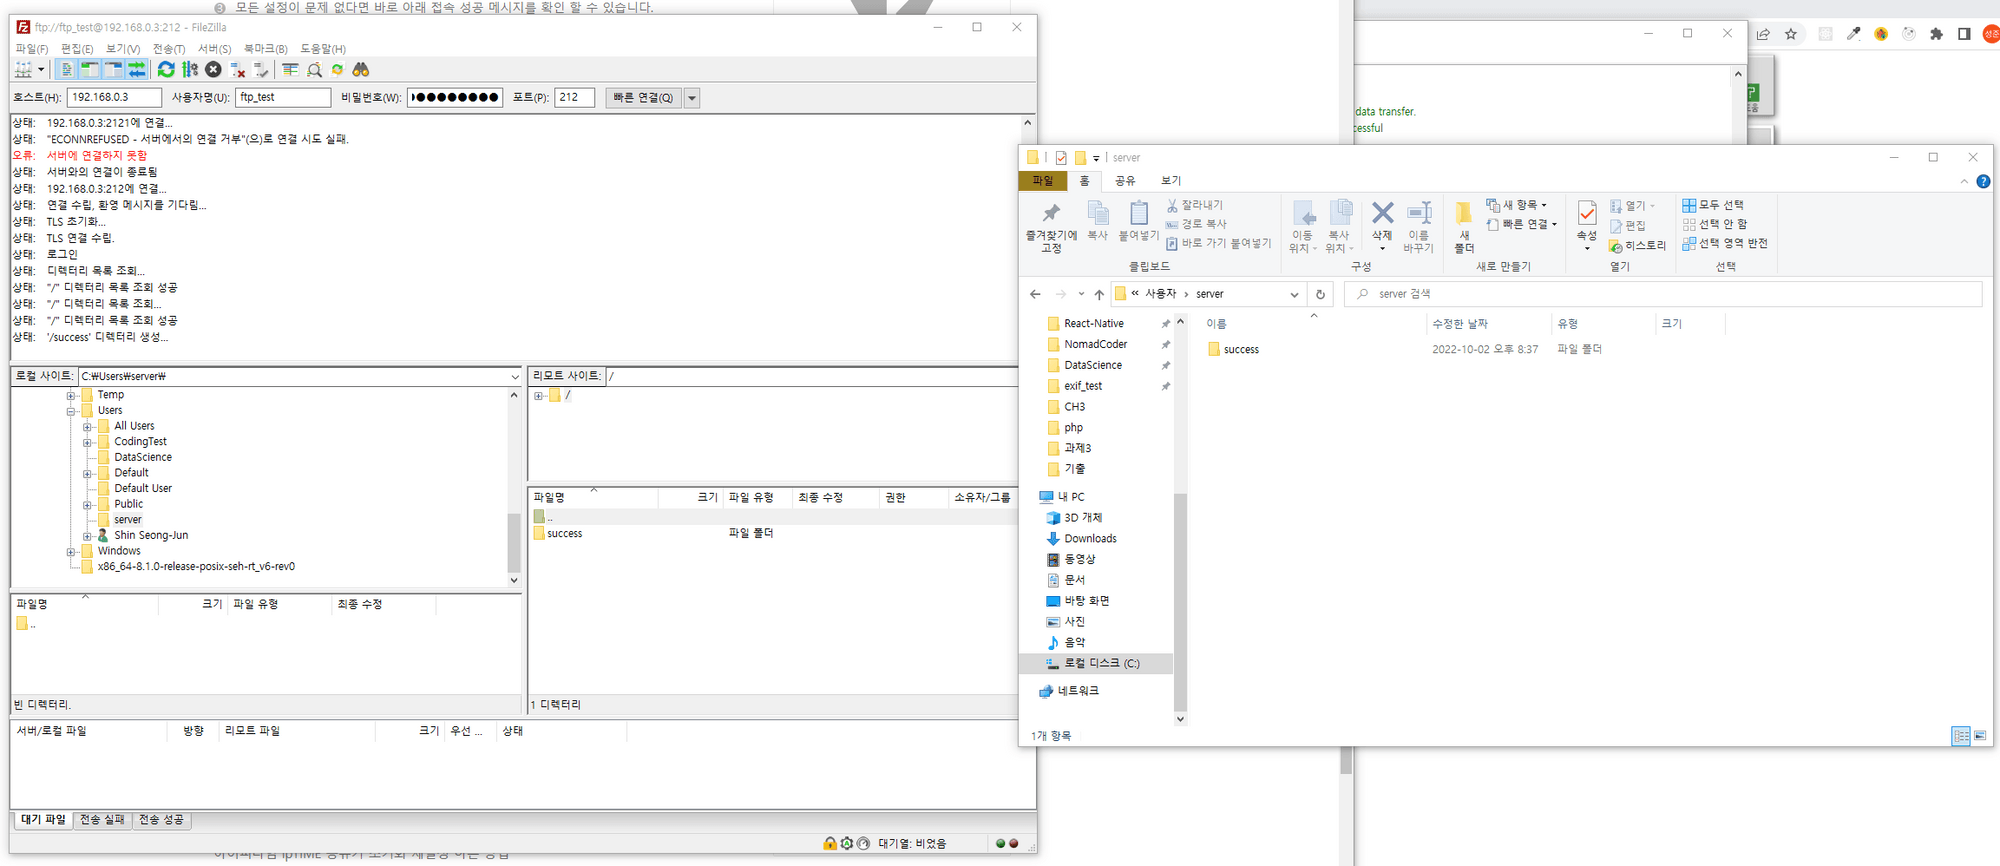Click the 빠른 연결(Q) button
This screenshot has height=866, width=2000.
tap(642, 98)
